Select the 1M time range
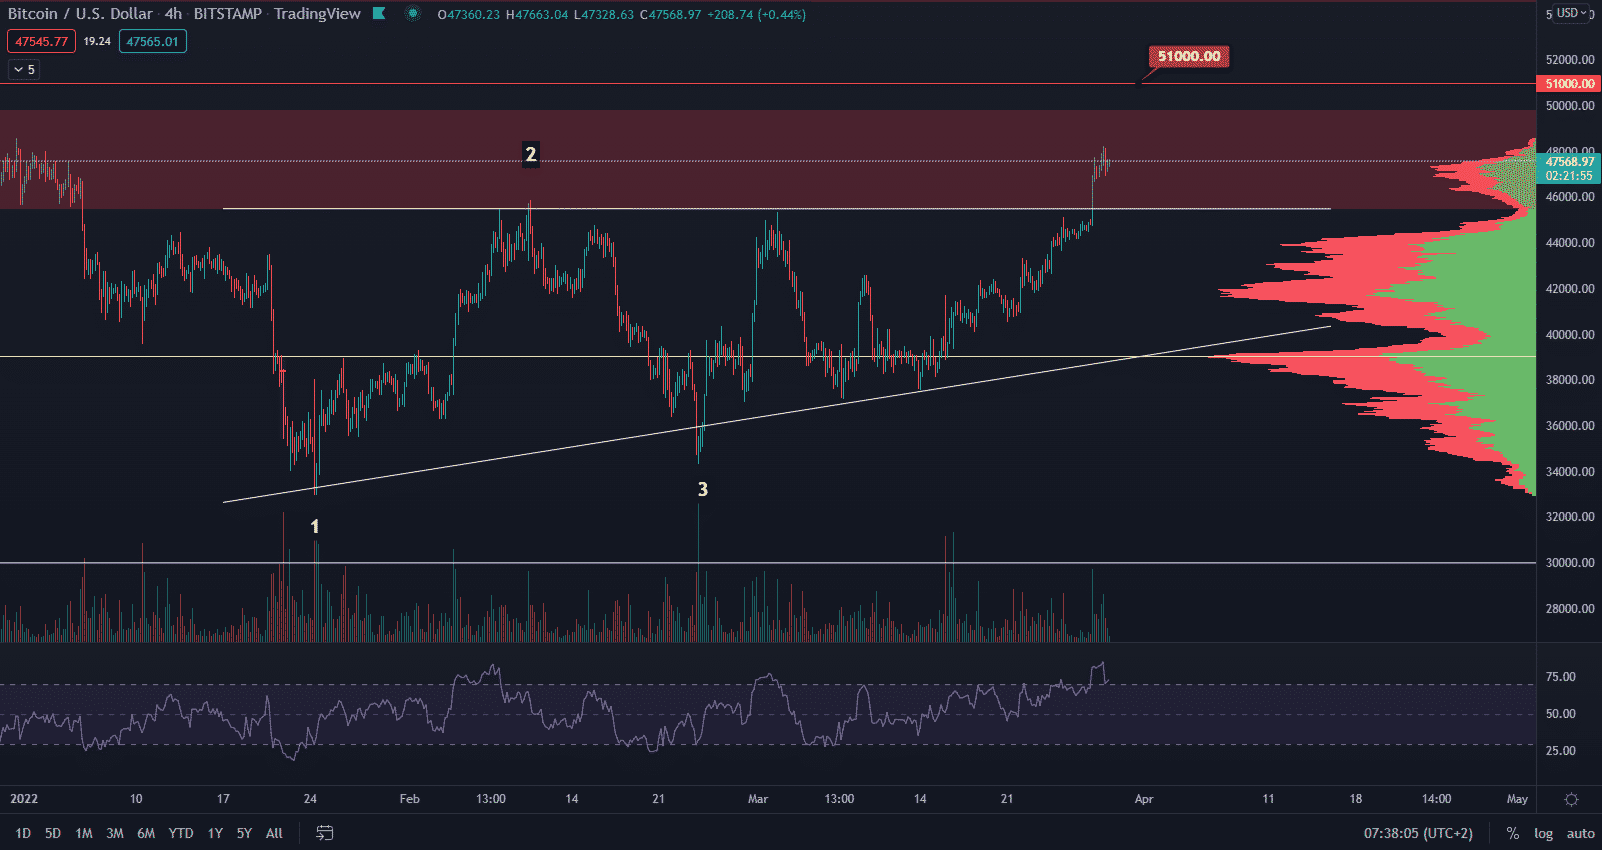 click(84, 833)
